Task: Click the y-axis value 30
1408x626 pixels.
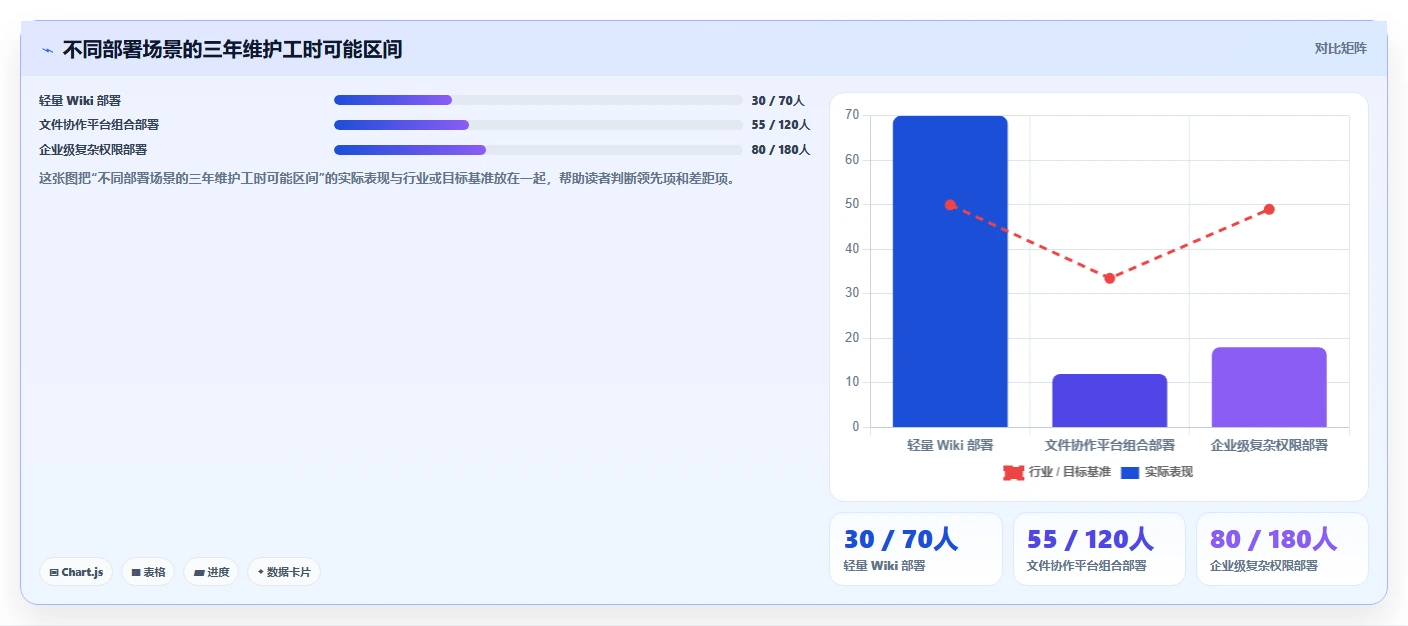Action: click(x=852, y=293)
